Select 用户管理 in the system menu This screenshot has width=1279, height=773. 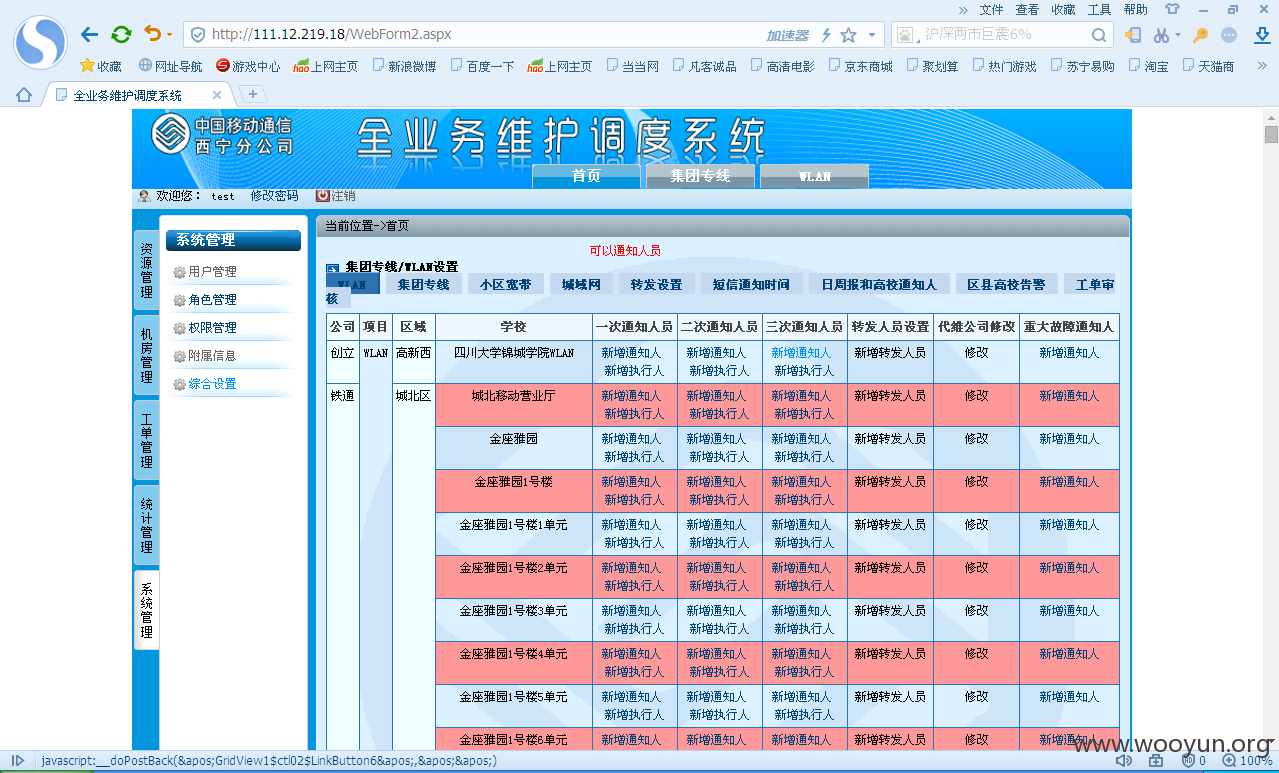point(212,272)
